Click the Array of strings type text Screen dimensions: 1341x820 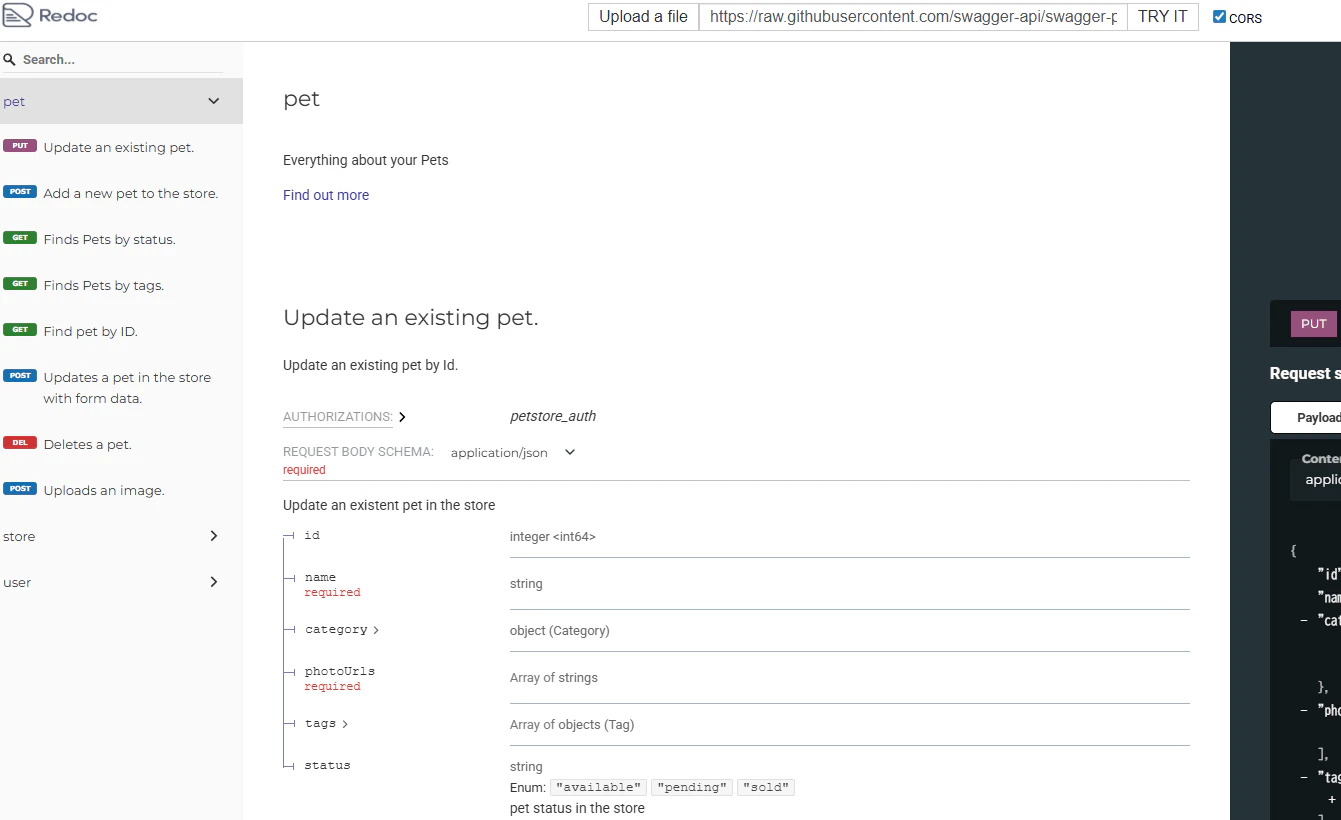coord(554,678)
